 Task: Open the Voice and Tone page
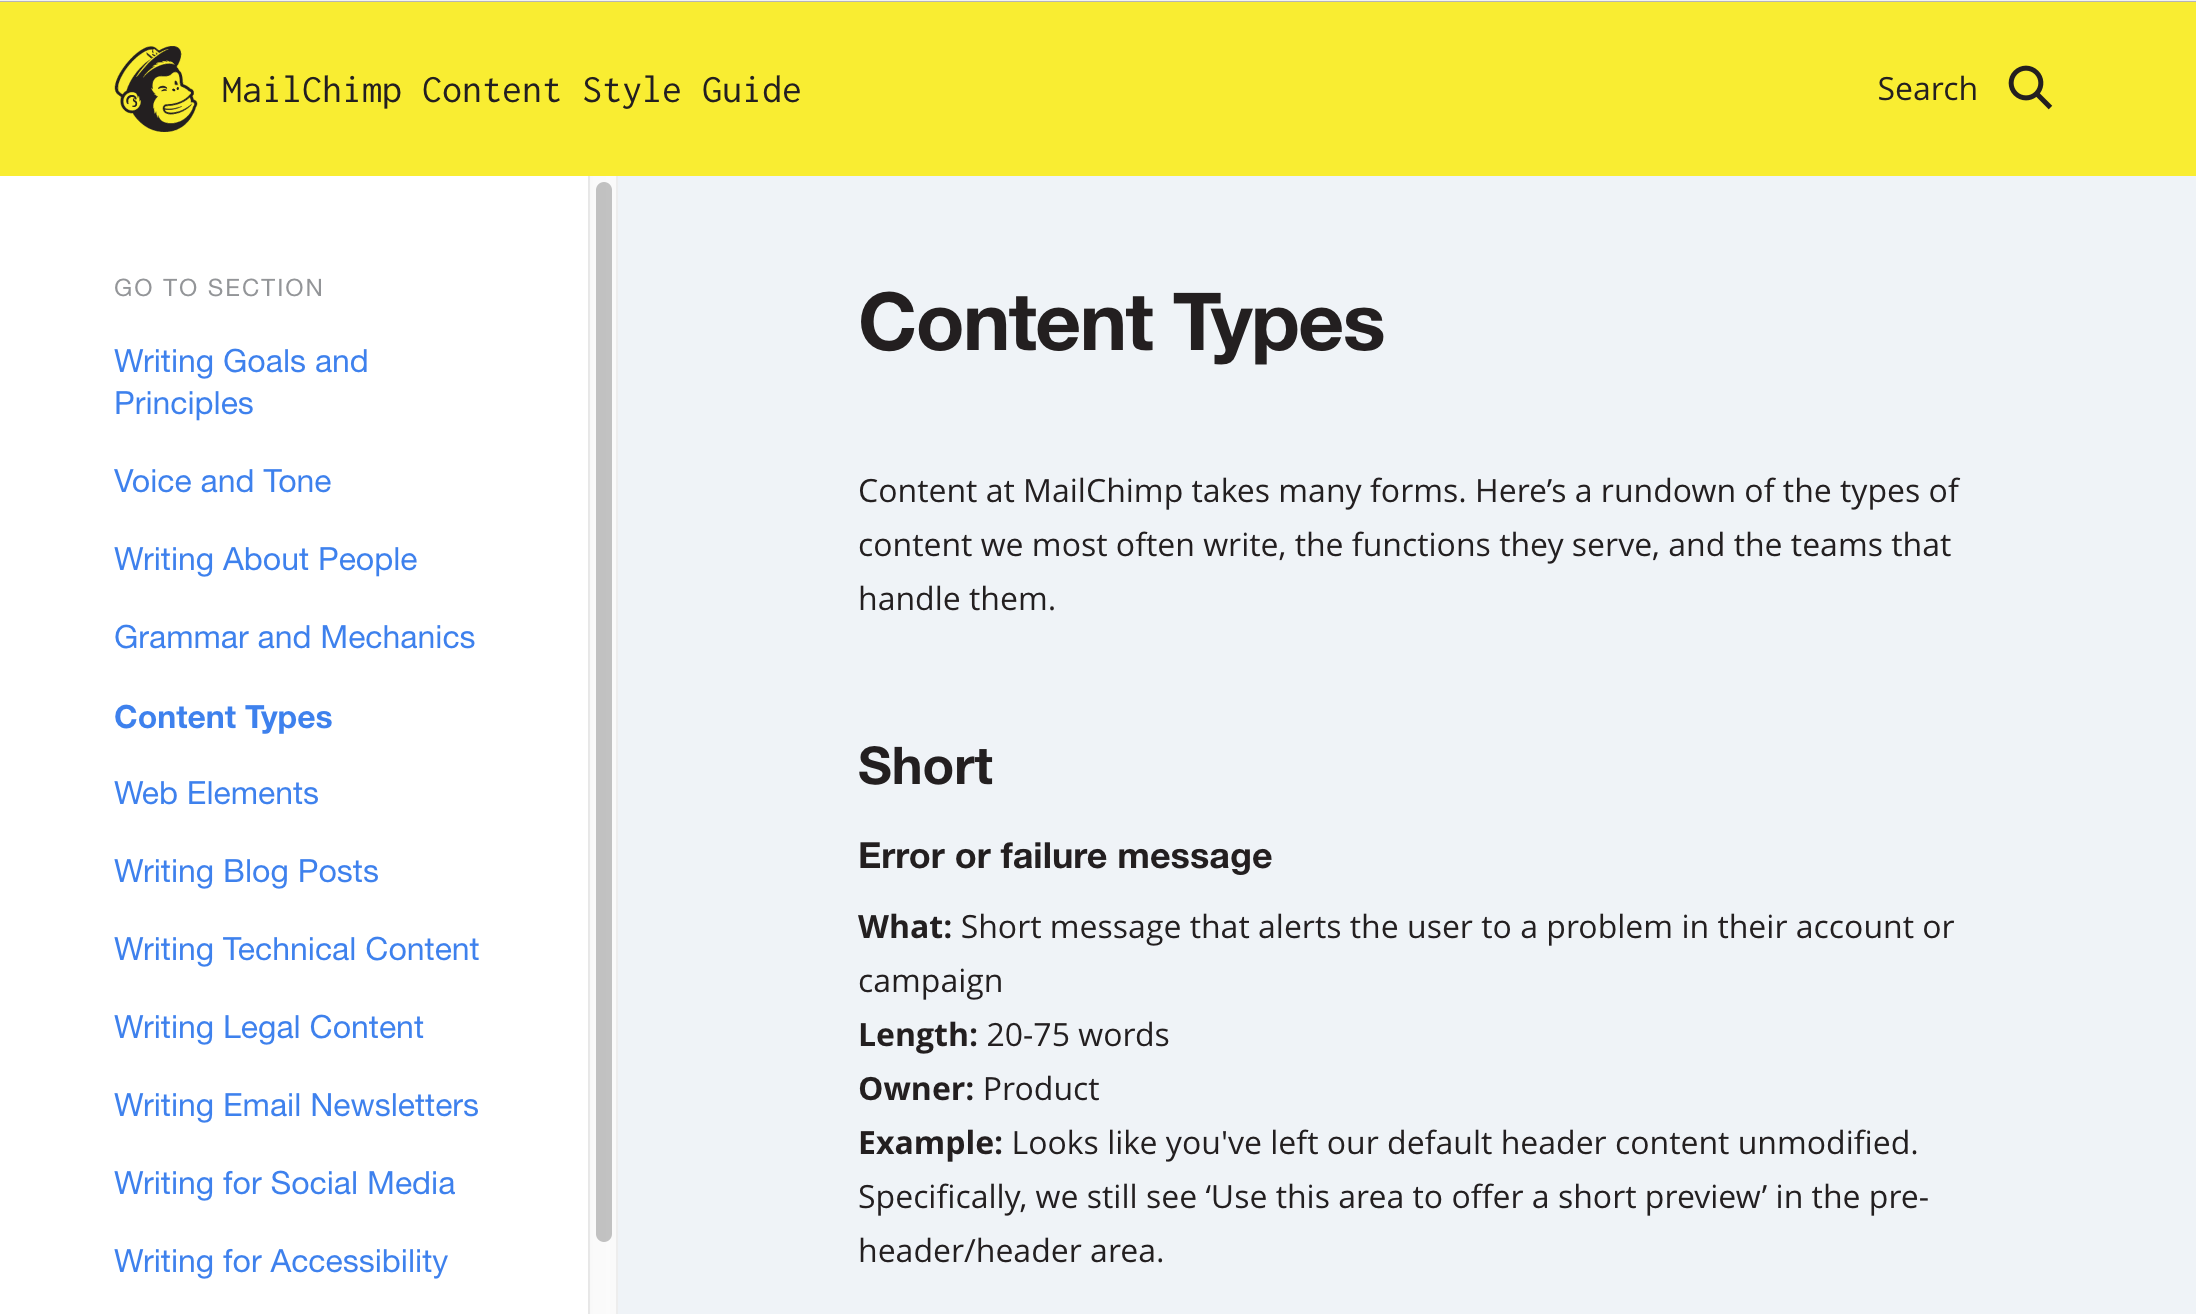click(222, 481)
